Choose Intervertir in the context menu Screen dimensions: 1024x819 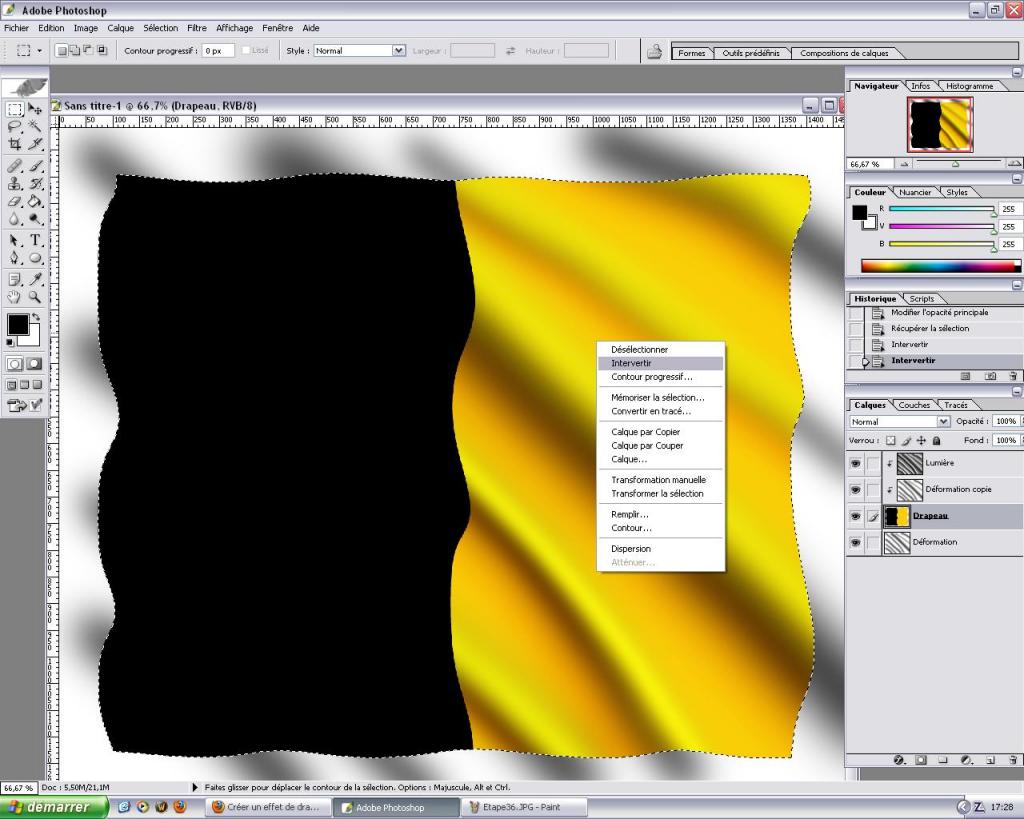click(x=660, y=363)
